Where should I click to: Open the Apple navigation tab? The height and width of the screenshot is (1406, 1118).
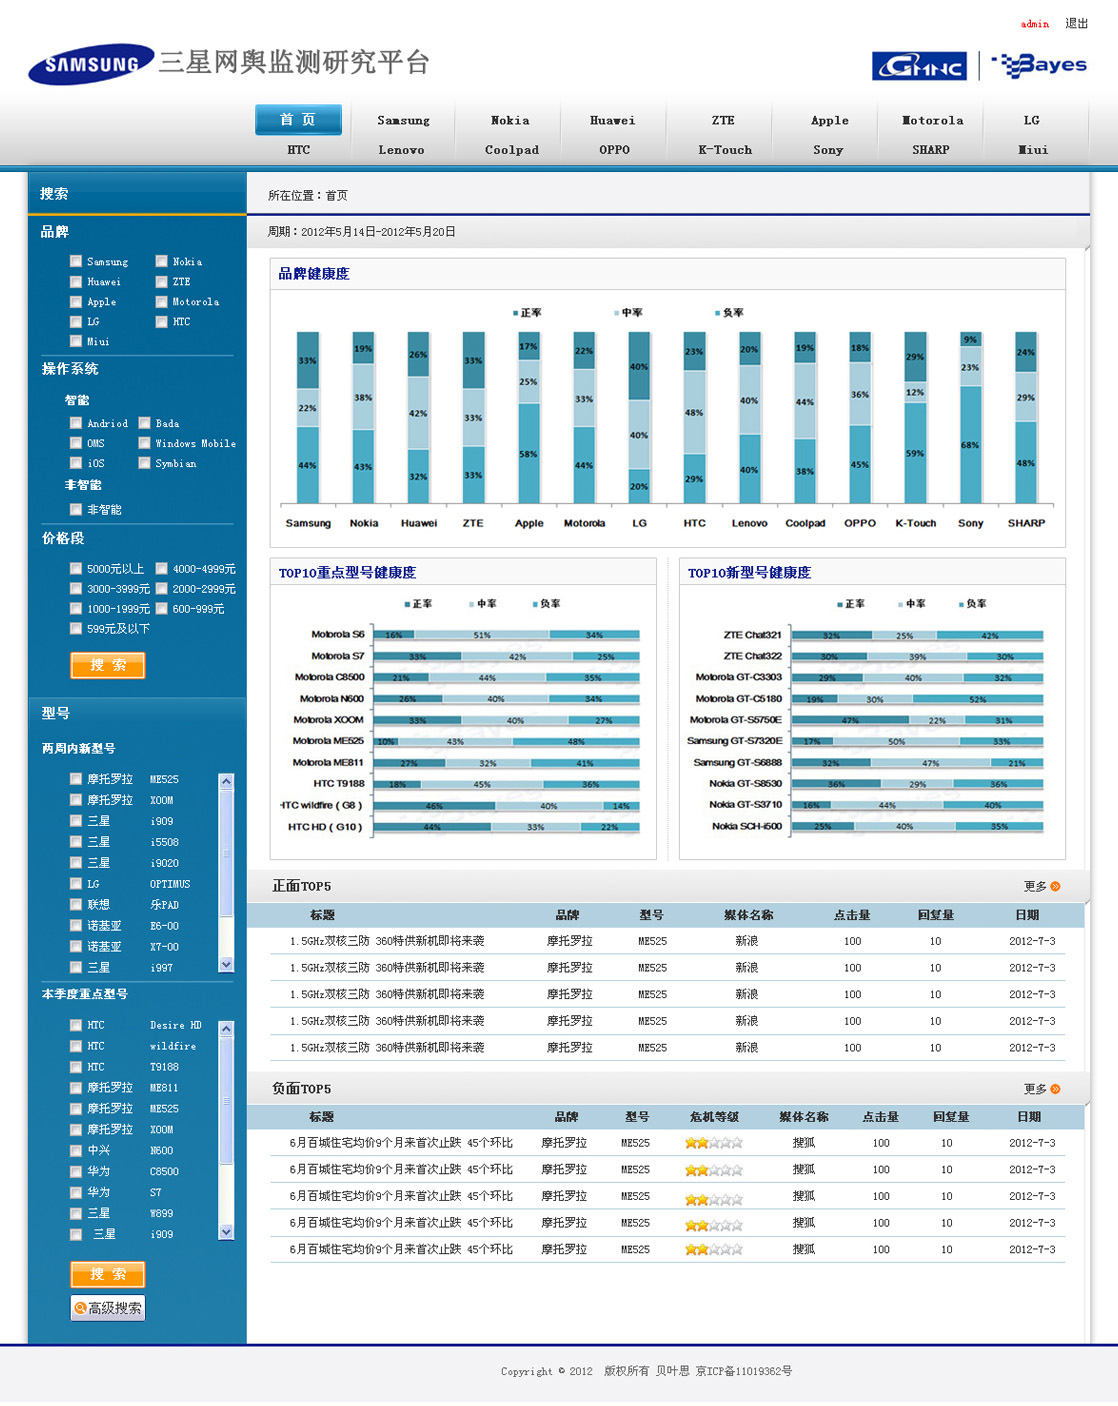[830, 121]
